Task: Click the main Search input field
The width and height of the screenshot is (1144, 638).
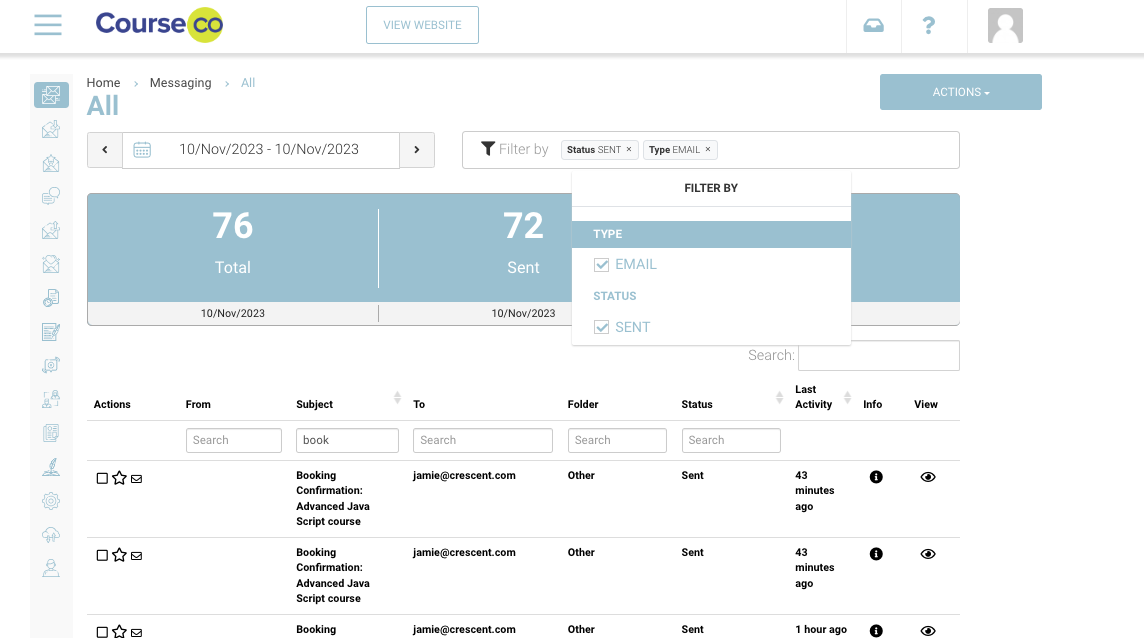Action: (x=878, y=356)
